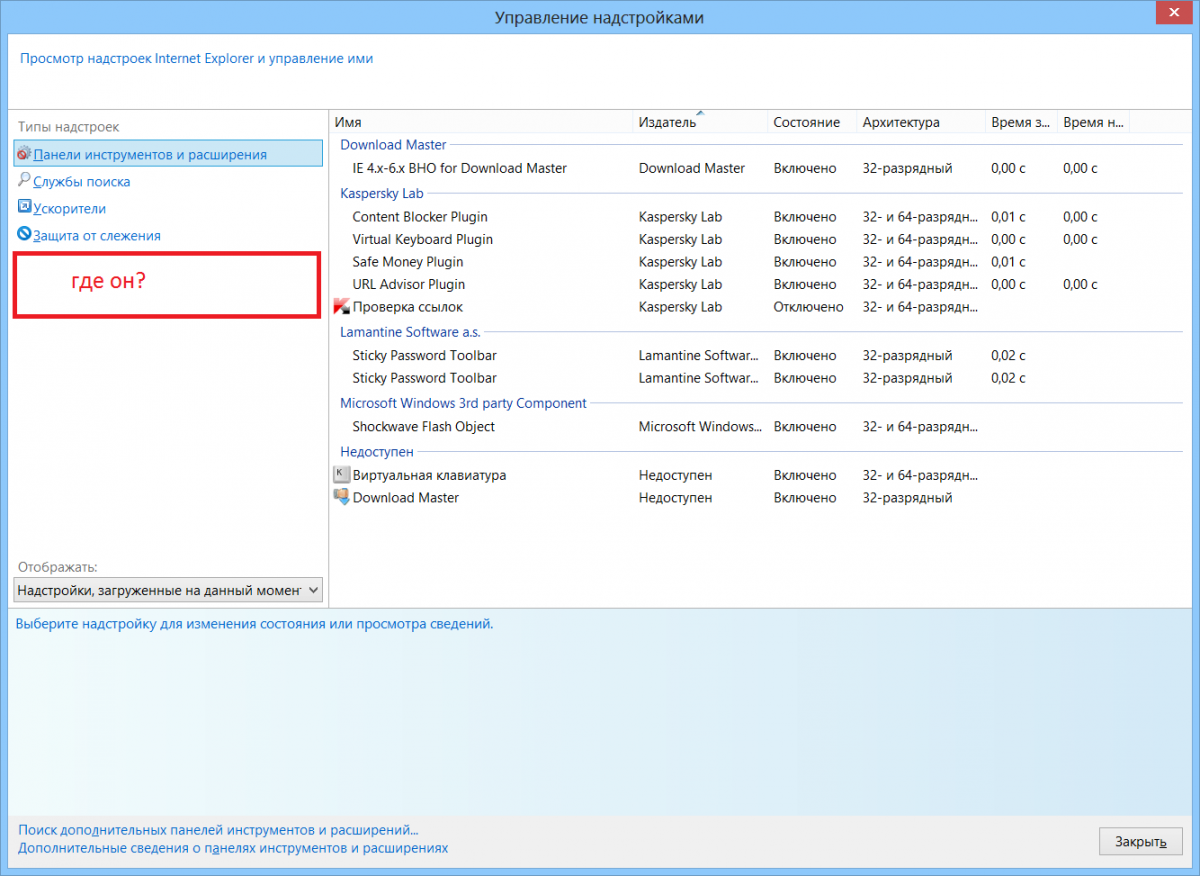Select the Shockwave Flash Object row
Screen dimensions: 1200x876
pyautogui.click(x=423, y=427)
